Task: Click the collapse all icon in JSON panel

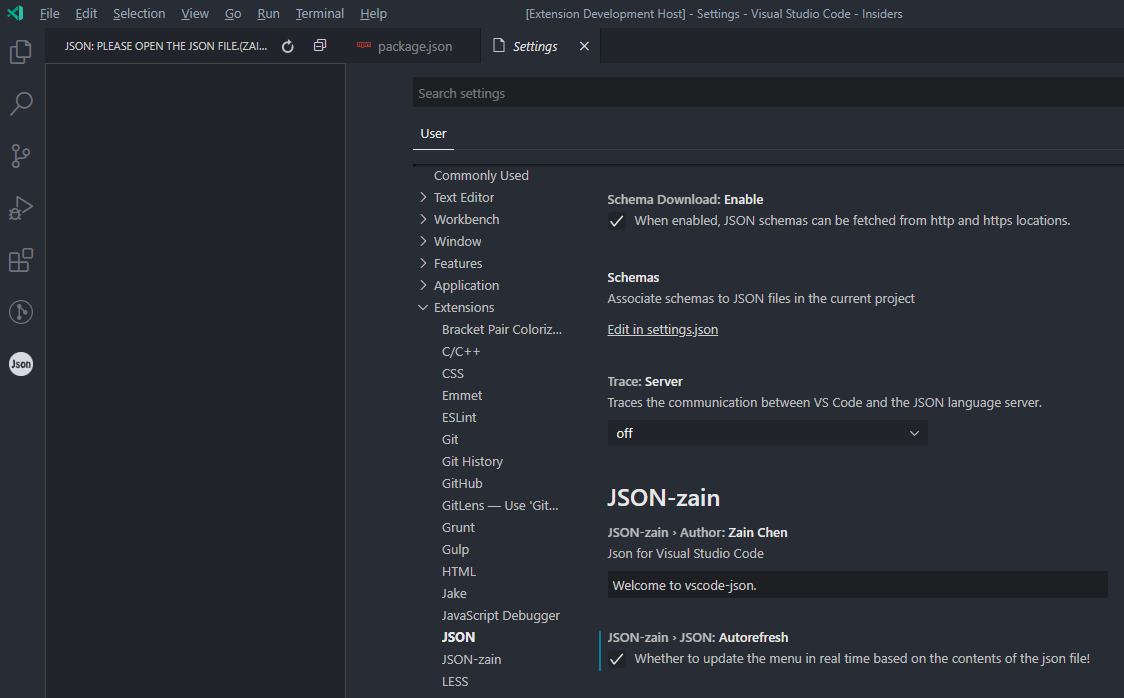Action: [320, 46]
